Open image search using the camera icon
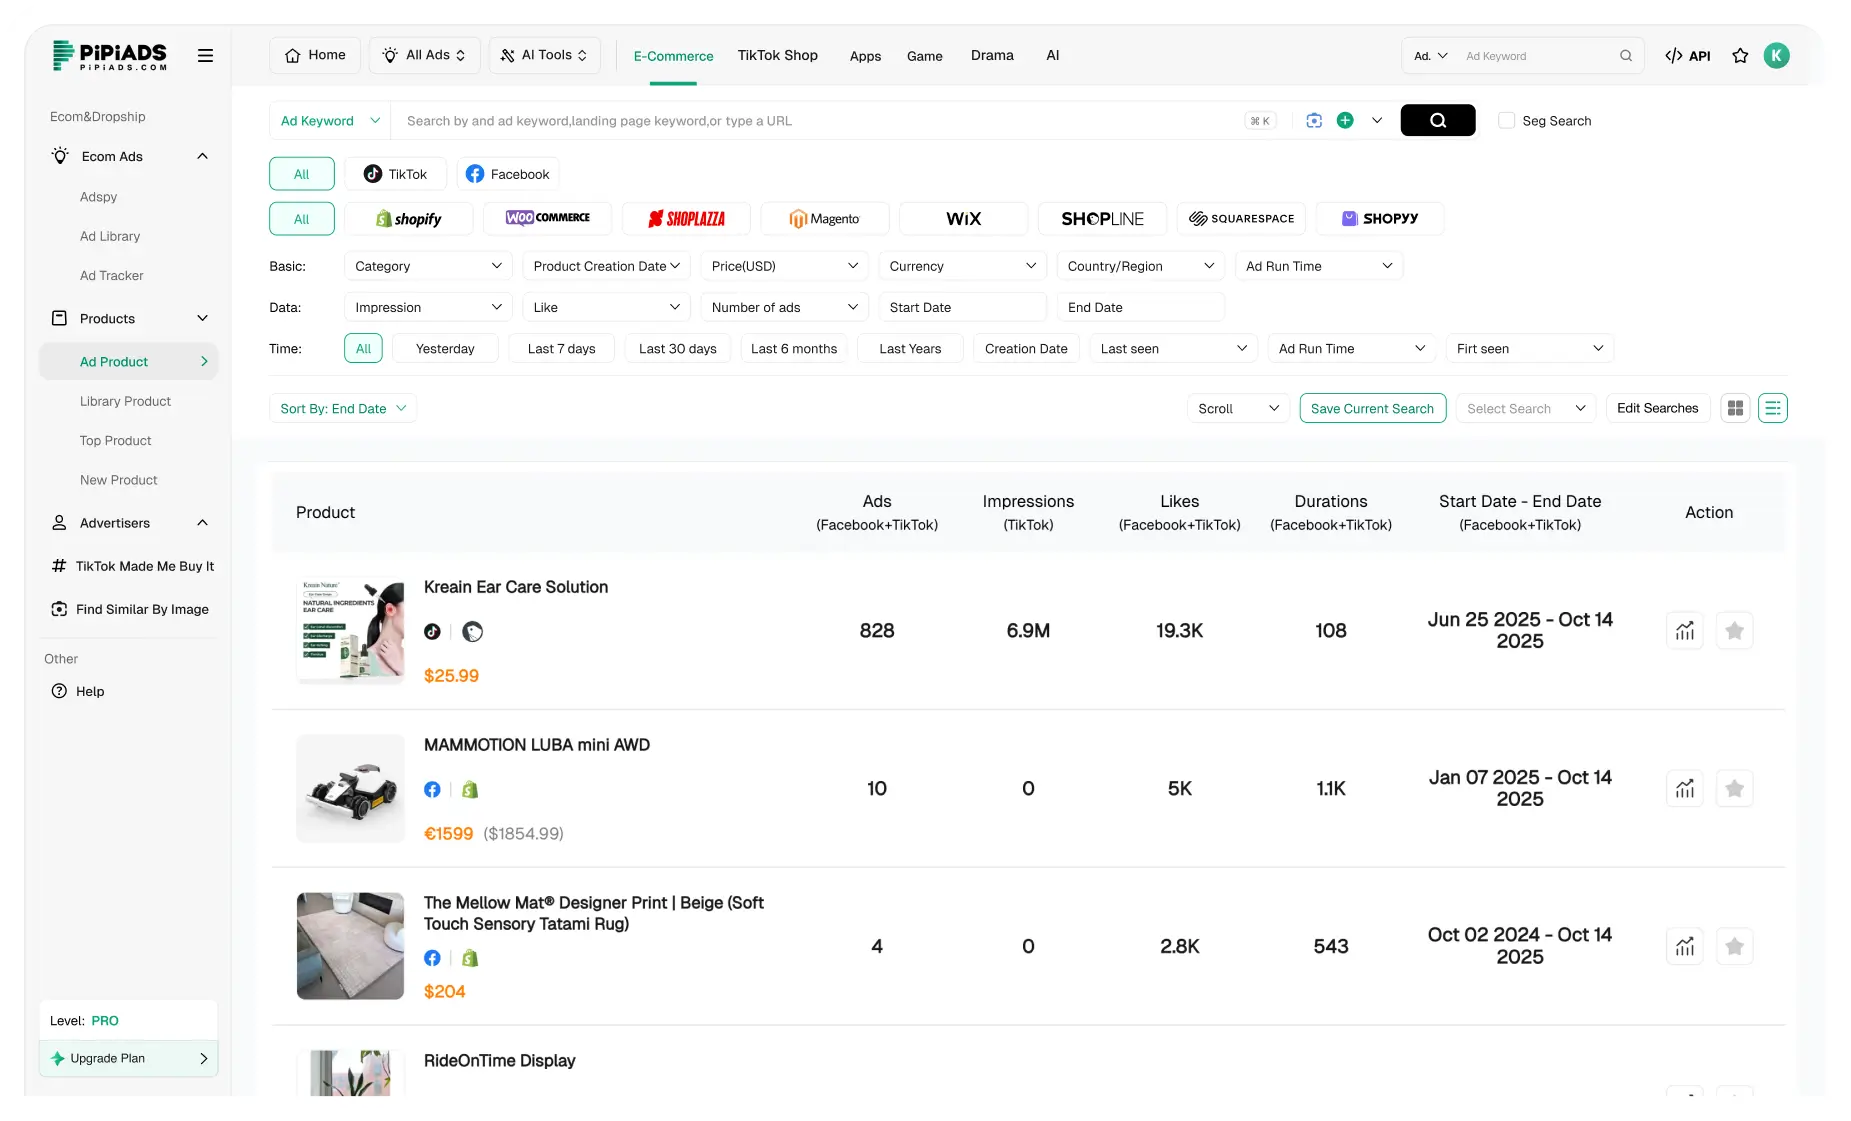 pyautogui.click(x=1314, y=120)
